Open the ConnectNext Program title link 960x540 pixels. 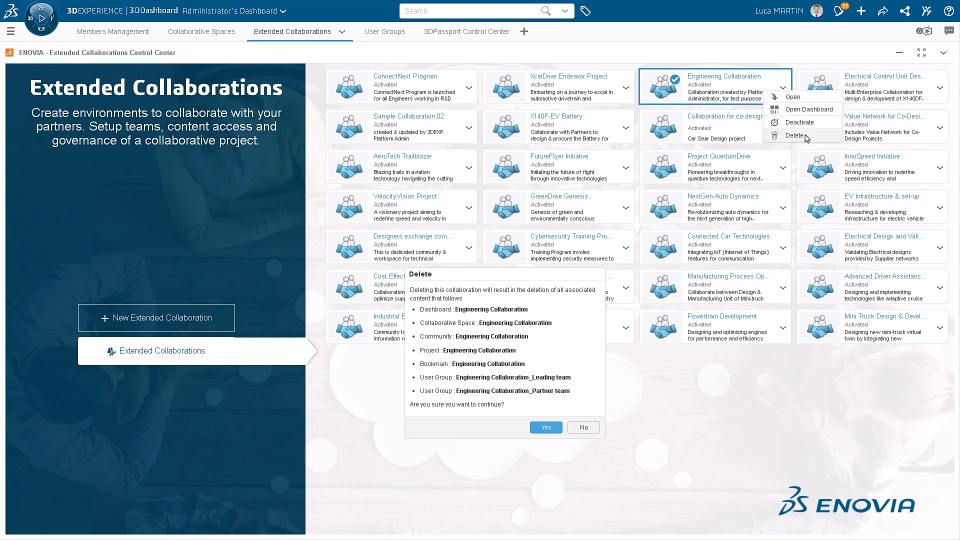[405, 77]
